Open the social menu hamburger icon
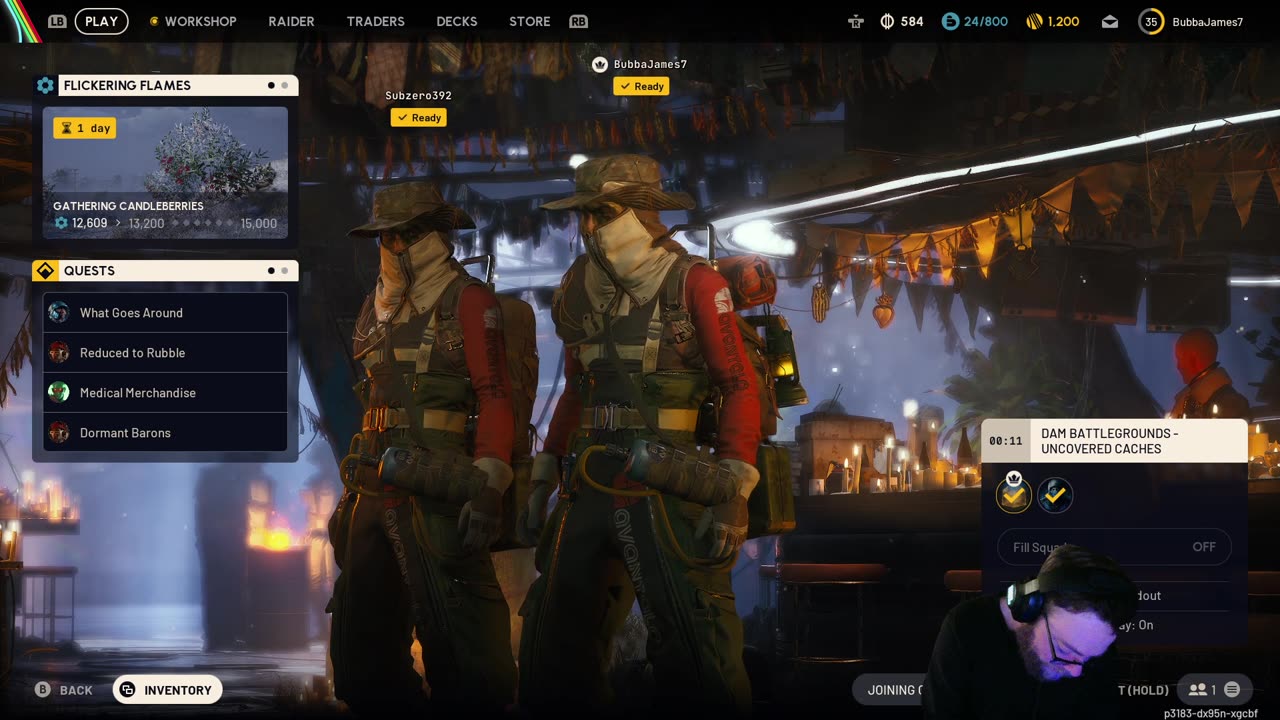1280x720 pixels. click(1232, 690)
